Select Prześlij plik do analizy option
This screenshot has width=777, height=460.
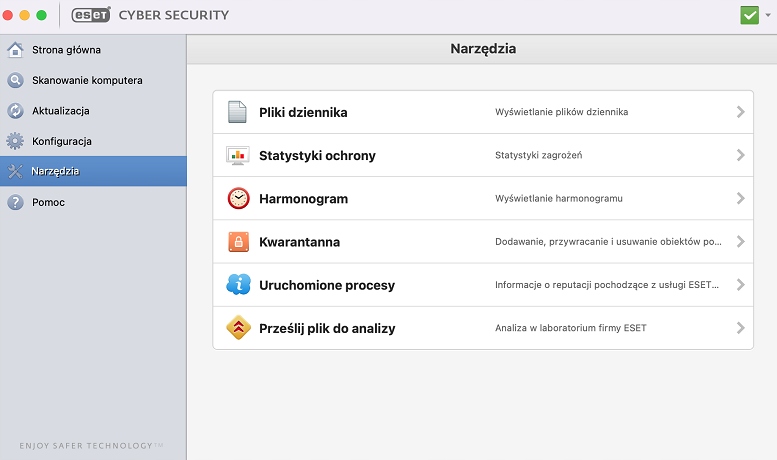(x=327, y=328)
